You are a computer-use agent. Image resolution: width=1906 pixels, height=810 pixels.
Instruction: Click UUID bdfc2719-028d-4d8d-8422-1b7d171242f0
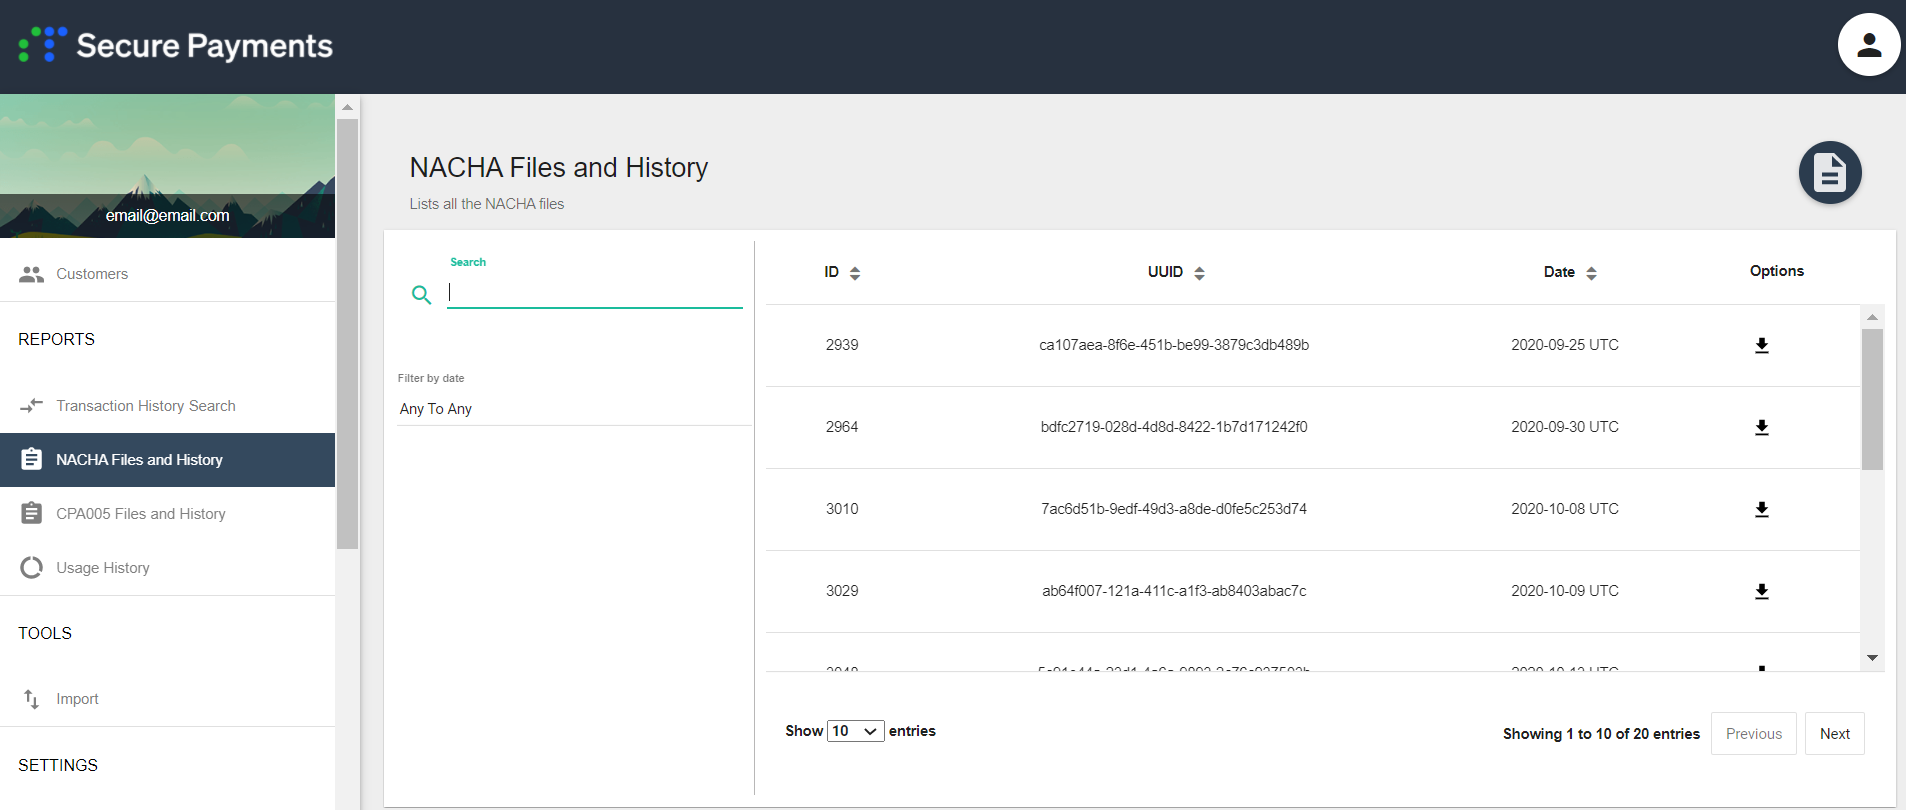[x=1174, y=427]
